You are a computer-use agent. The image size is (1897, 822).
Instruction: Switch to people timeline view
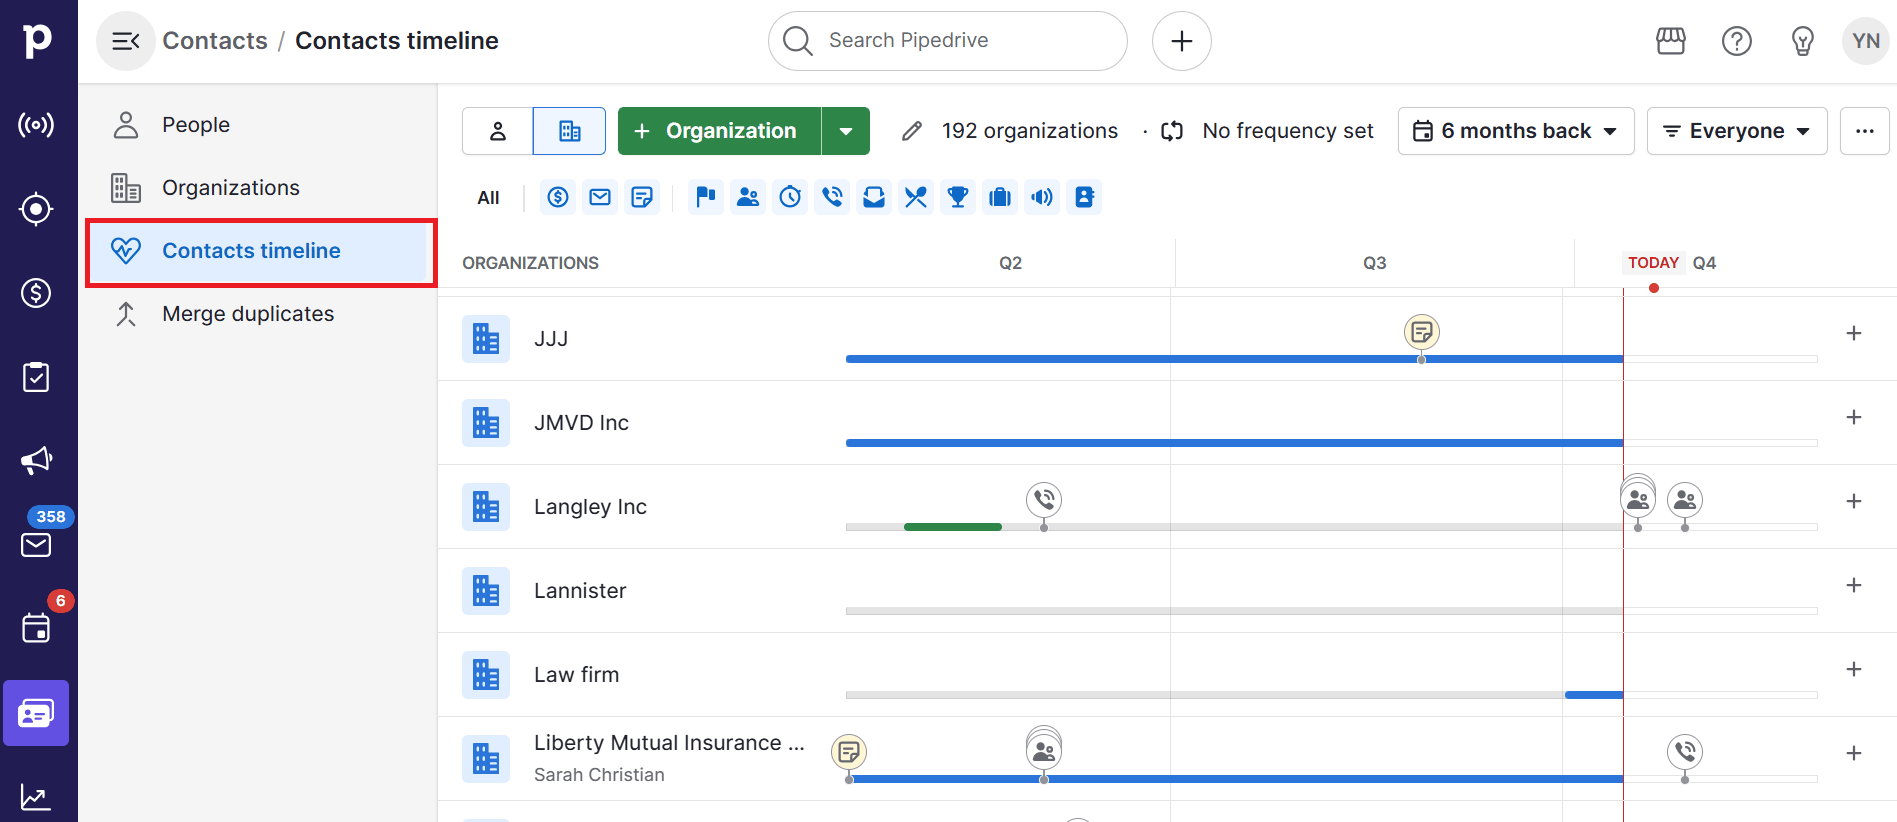click(x=498, y=131)
